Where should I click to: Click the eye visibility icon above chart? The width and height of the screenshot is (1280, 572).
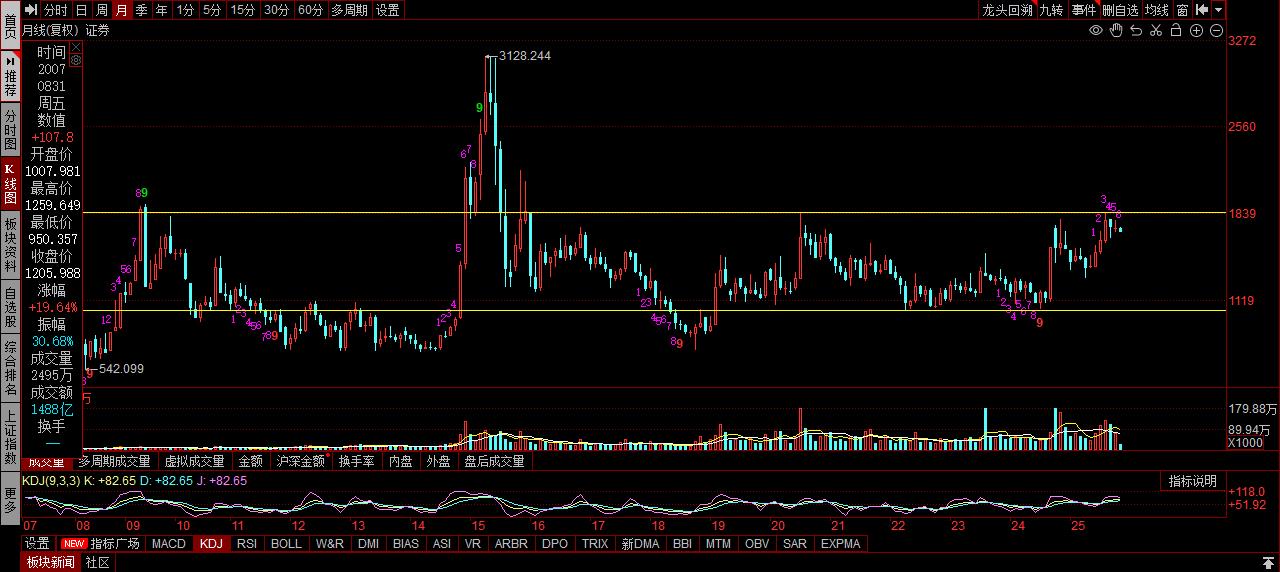pos(1096,31)
